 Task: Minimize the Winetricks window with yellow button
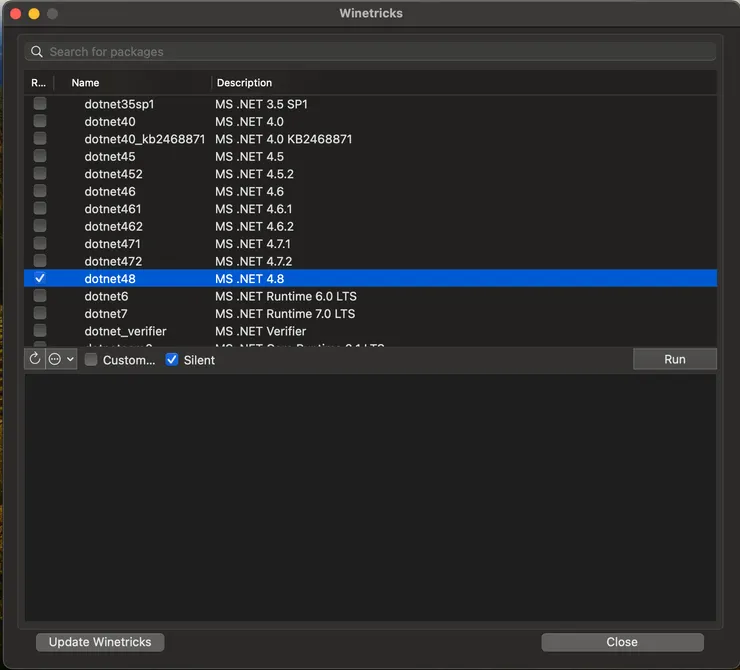pyautogui.click(x=34, y=14)
